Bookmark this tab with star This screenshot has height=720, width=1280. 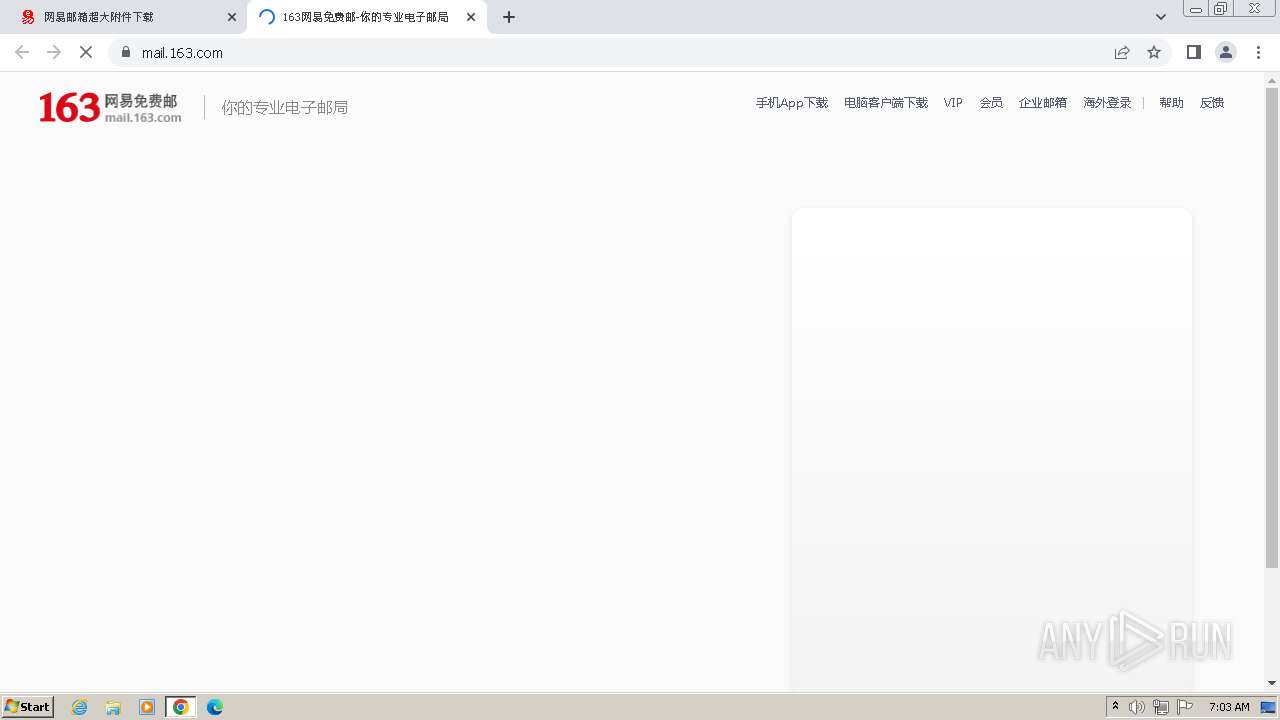tap(1154, 52)
